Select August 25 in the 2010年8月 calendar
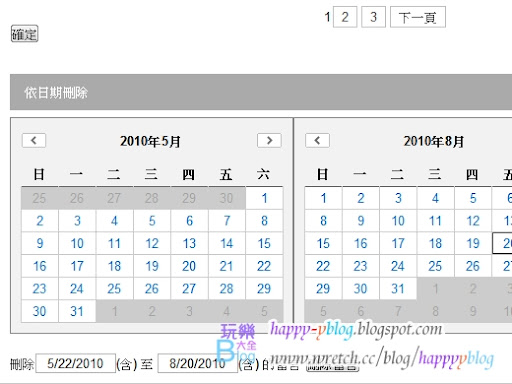 point(435,266)
